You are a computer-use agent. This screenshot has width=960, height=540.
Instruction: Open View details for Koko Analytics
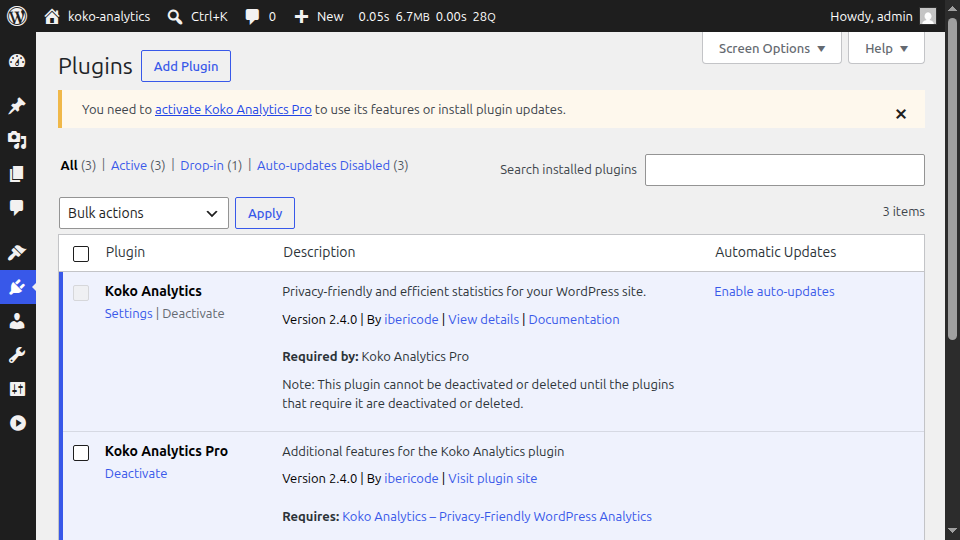[x=484, y=320]
